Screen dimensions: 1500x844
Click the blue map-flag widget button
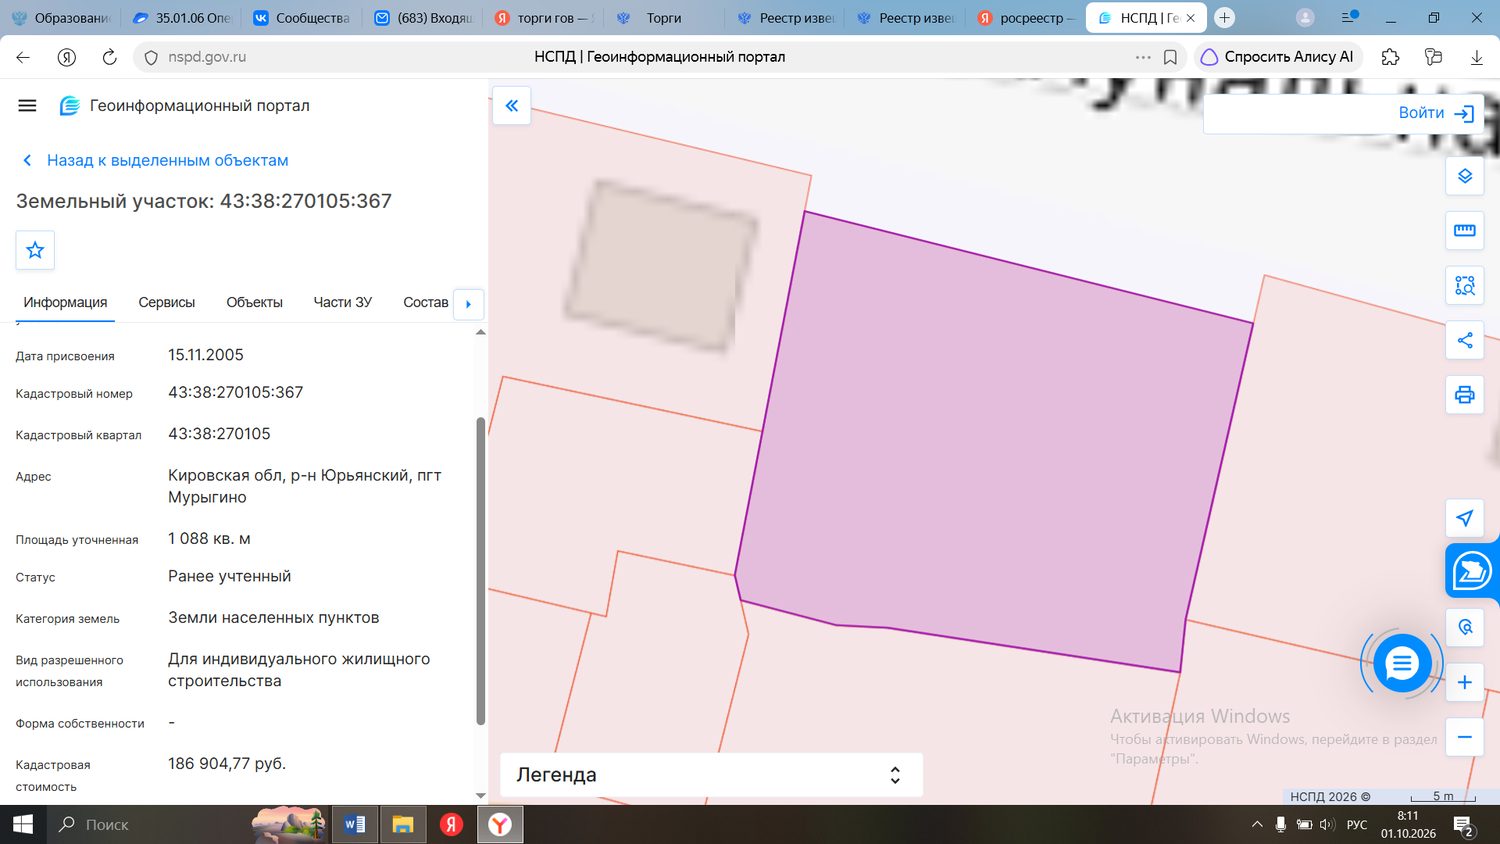tap(1471, 572)
